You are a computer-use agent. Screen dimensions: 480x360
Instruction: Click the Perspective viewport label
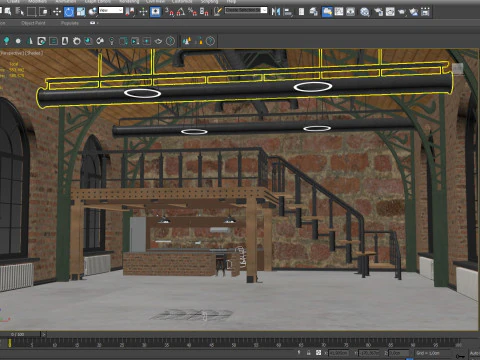[x=11, y=53]
